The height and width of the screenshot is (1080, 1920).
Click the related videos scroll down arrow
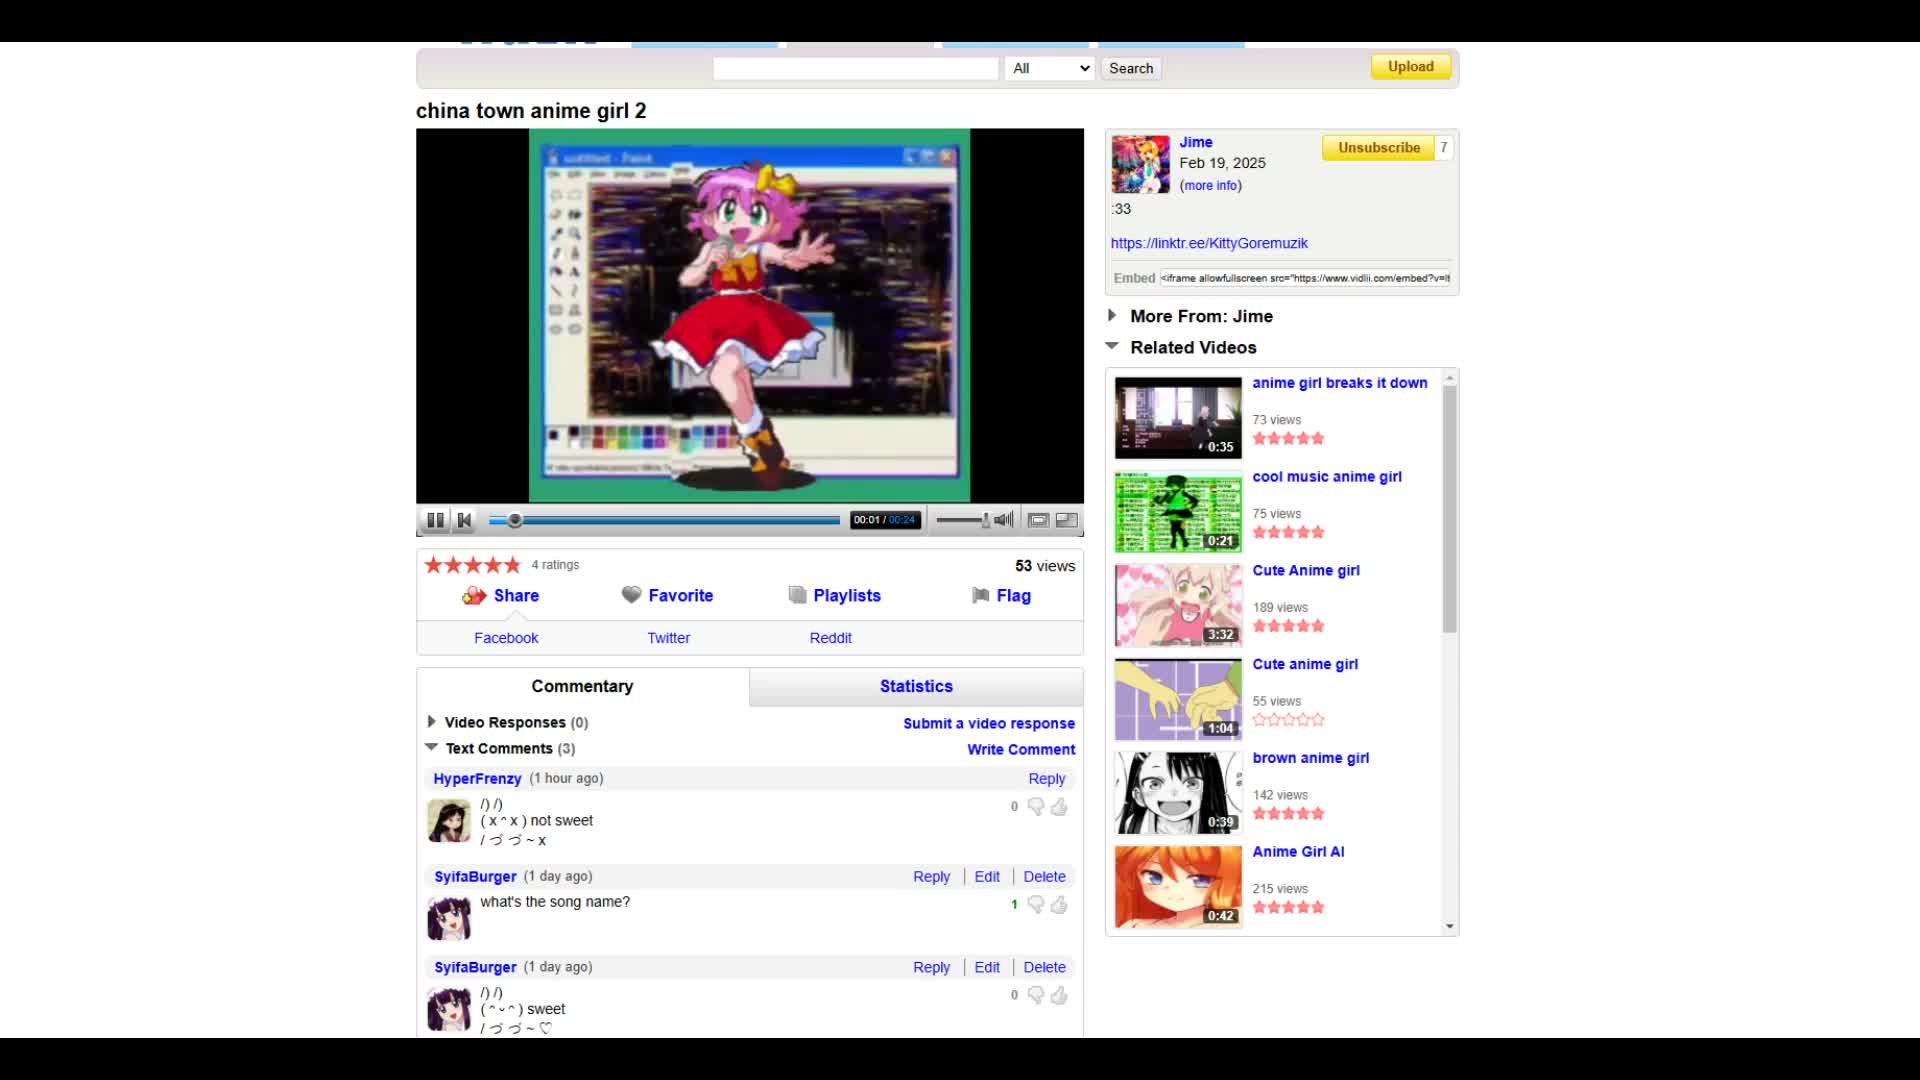1449,927
